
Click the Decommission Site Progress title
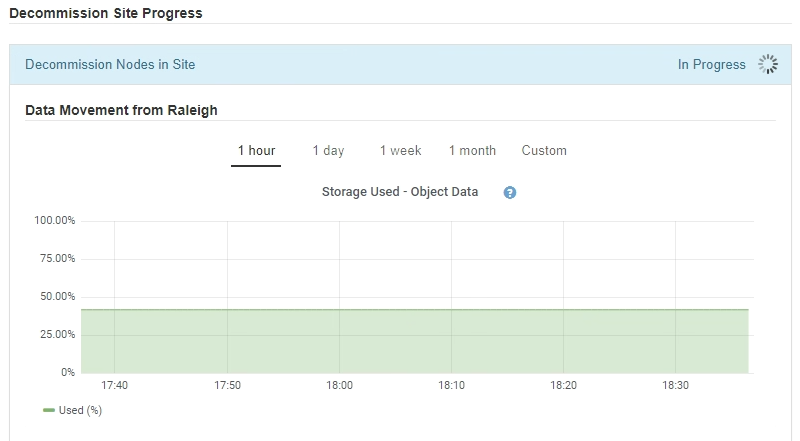tap(105, 14)
